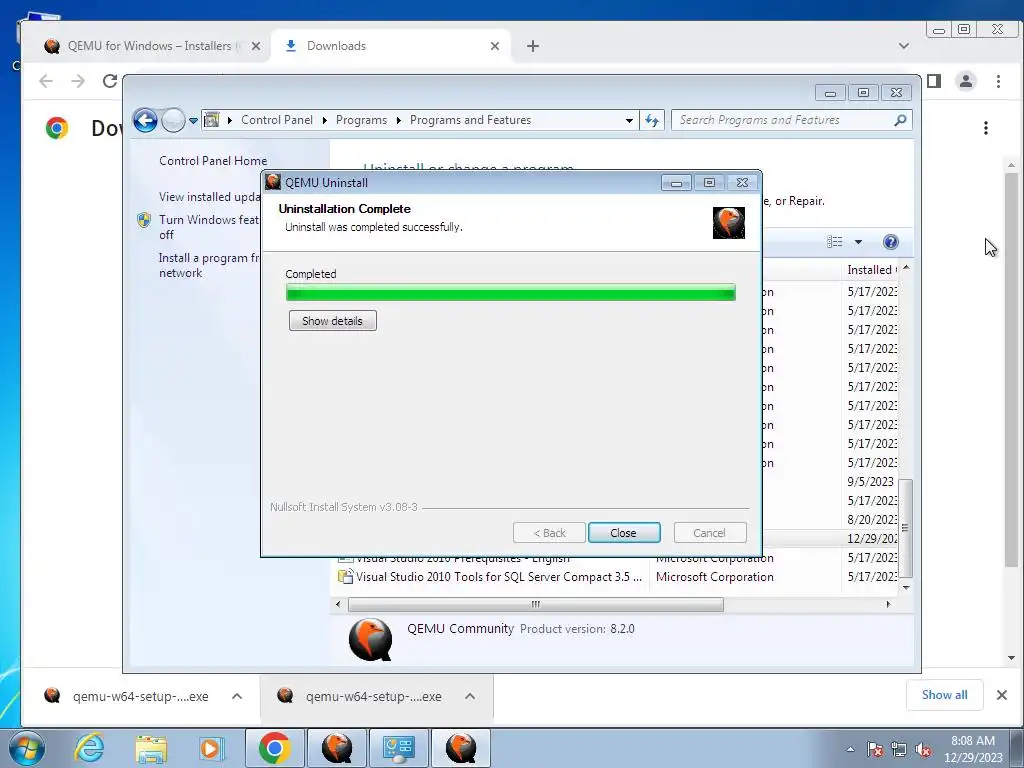
Task: Click the QEMU icon in the dialog title bar
Action: coord(273,182)
